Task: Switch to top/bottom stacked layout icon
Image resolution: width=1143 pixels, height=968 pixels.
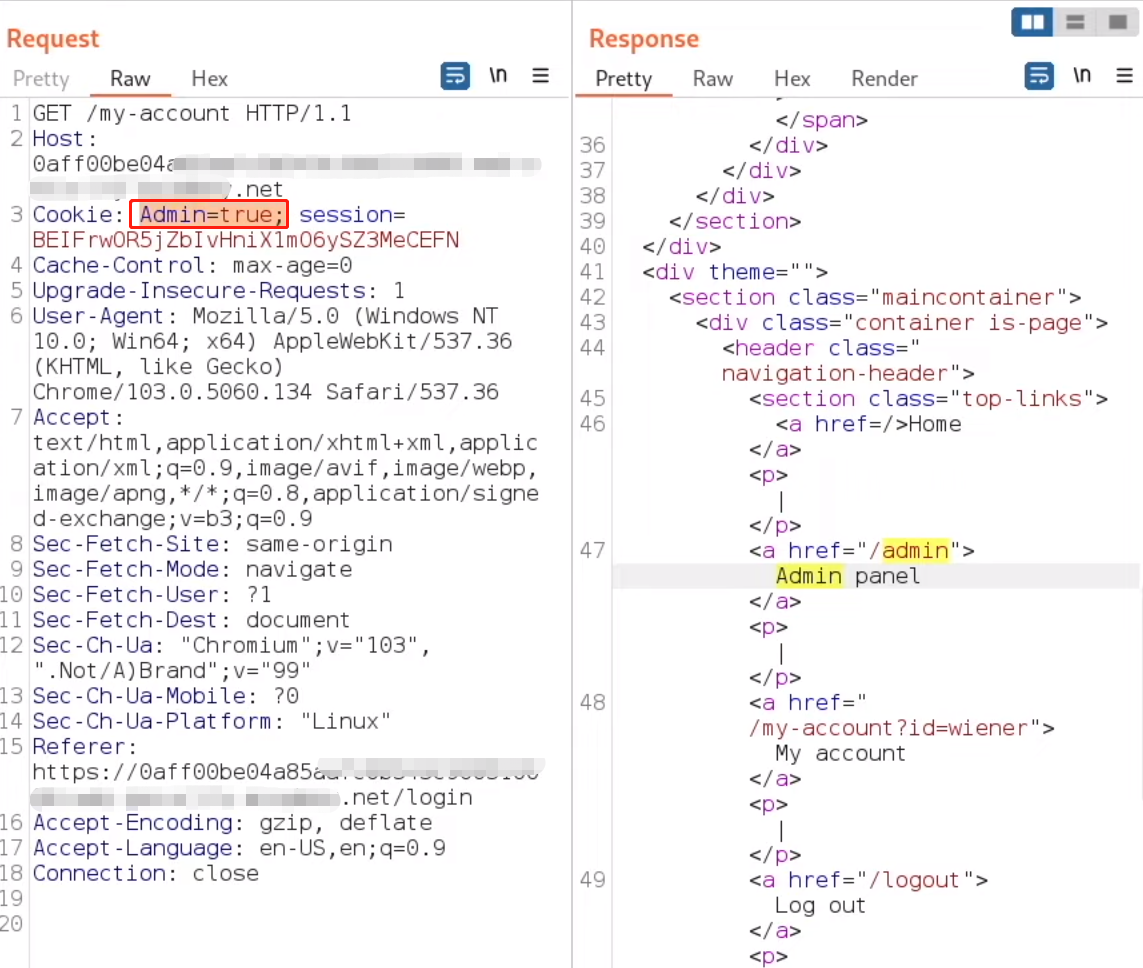Action: click(x=1075, y=21)
